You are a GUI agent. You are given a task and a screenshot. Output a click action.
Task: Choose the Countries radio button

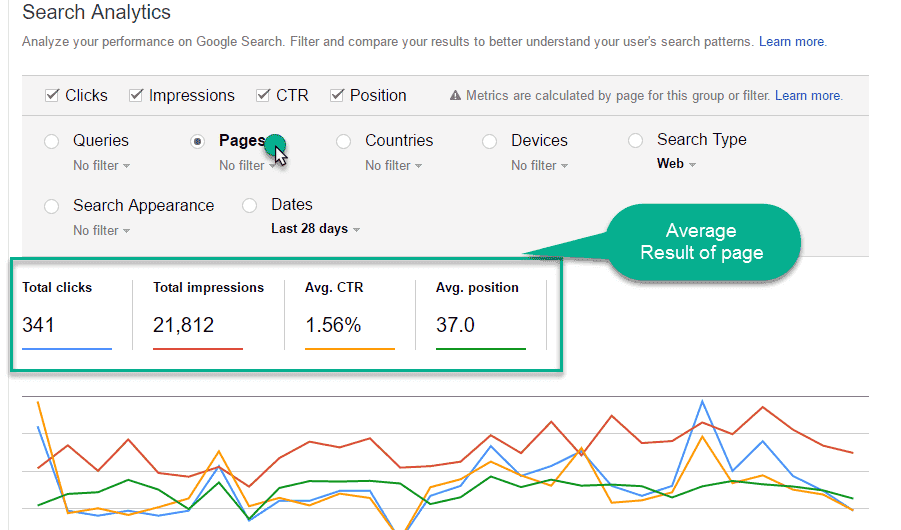[344, 141]
